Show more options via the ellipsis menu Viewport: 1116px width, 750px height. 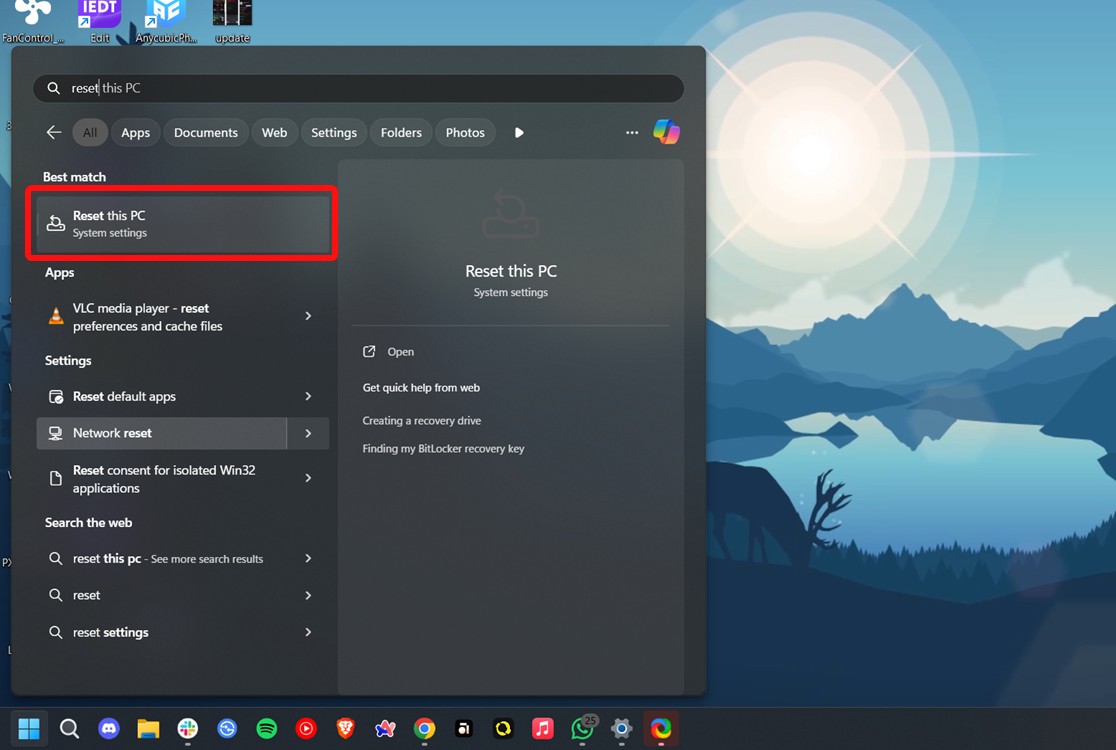pyautogui.click(x=632, y=131)
